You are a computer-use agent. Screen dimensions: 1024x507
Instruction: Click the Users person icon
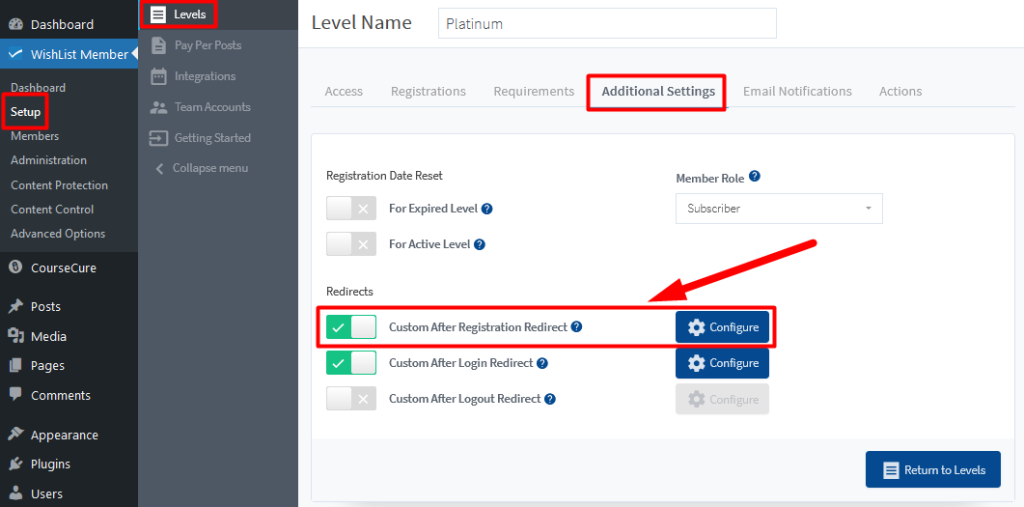(16, 493)
